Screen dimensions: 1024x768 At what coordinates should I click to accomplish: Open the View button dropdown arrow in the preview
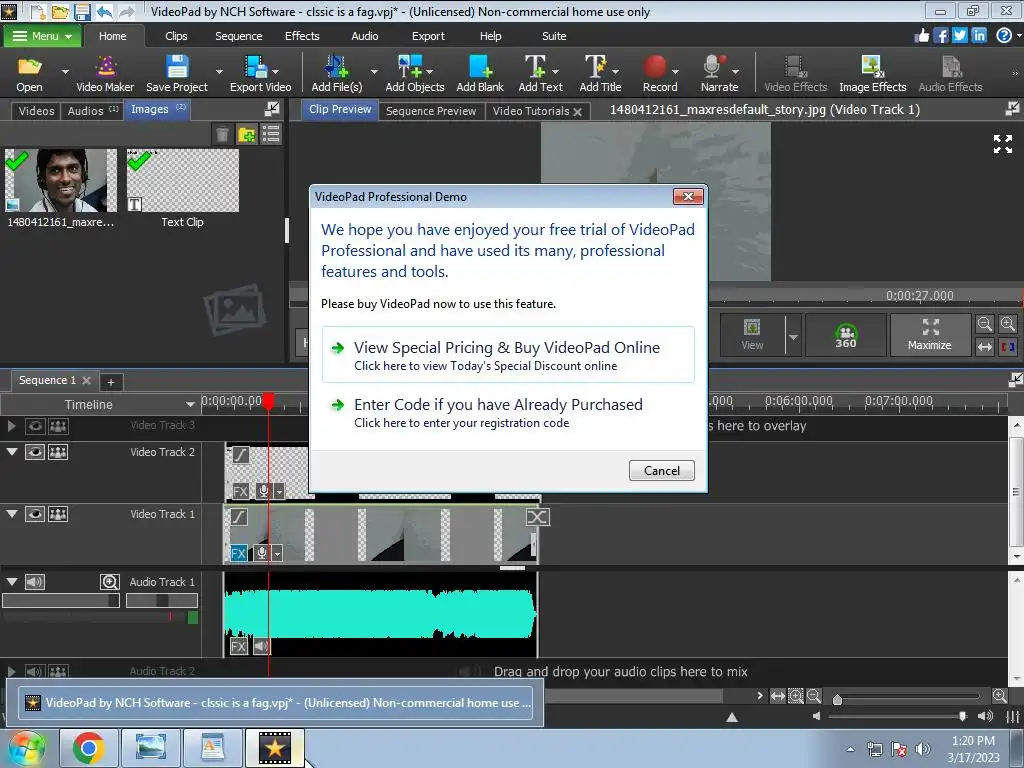click(x=793, y=336)
